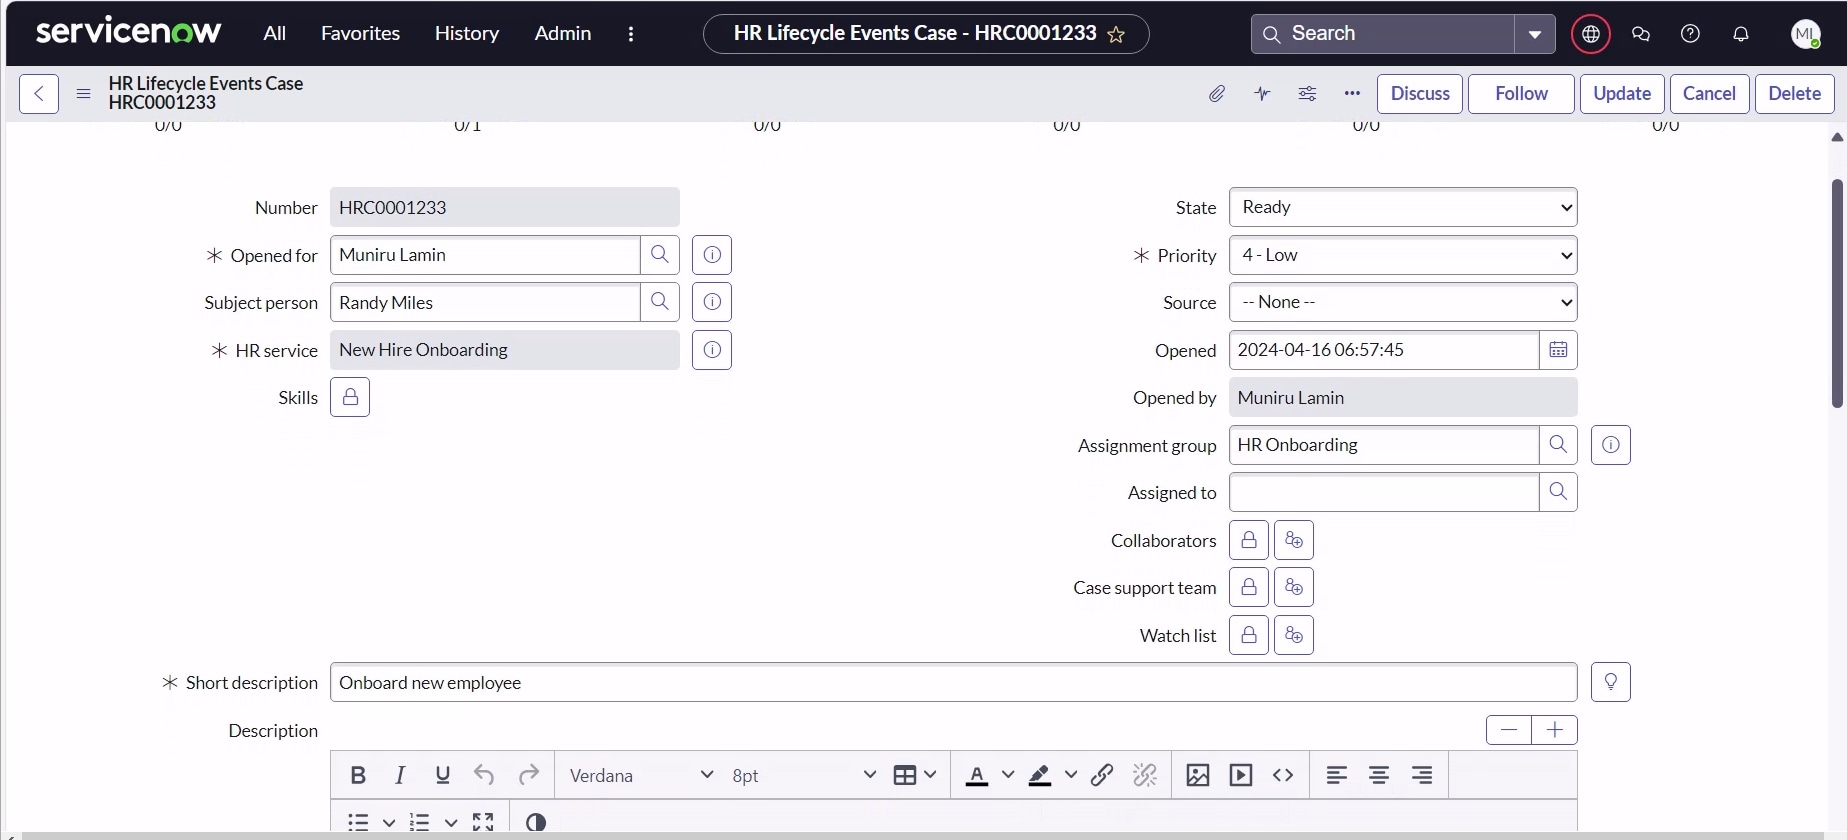This screenshot has width=1847, height=840.
Task: Open the Priority dropdown
Action: point(1403,255)
